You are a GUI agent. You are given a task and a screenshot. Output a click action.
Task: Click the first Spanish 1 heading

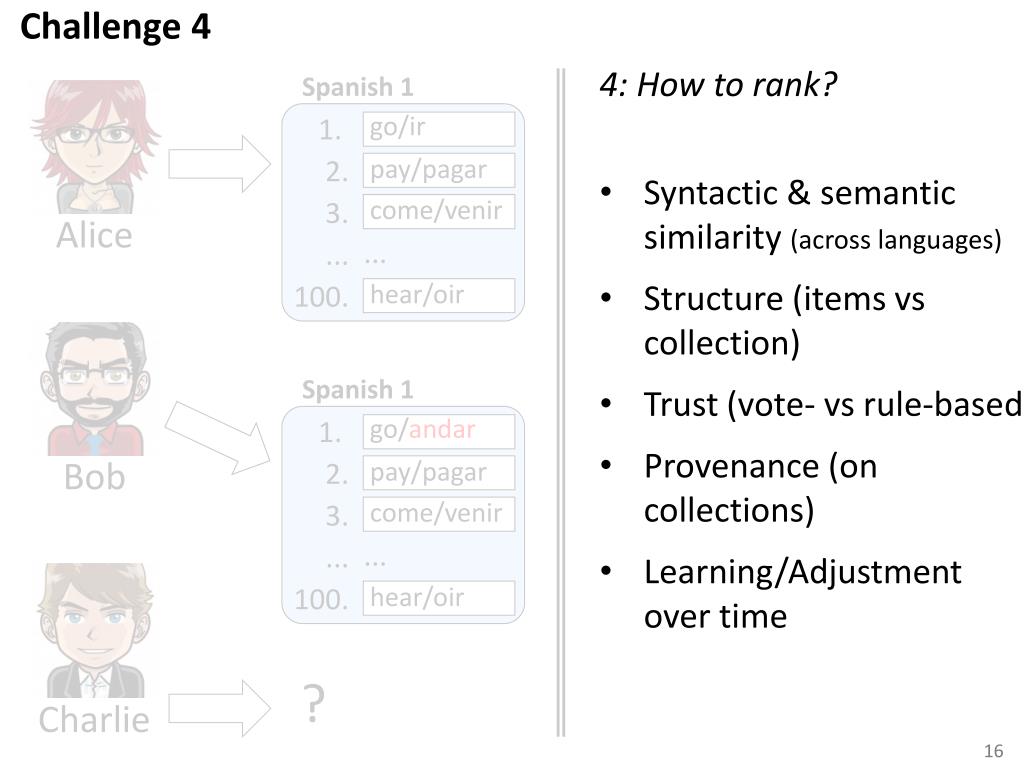(357, 87)
